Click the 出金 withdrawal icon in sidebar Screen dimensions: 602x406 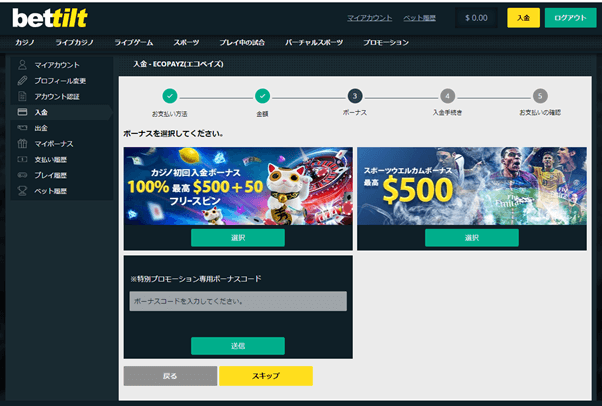point(22,128)
